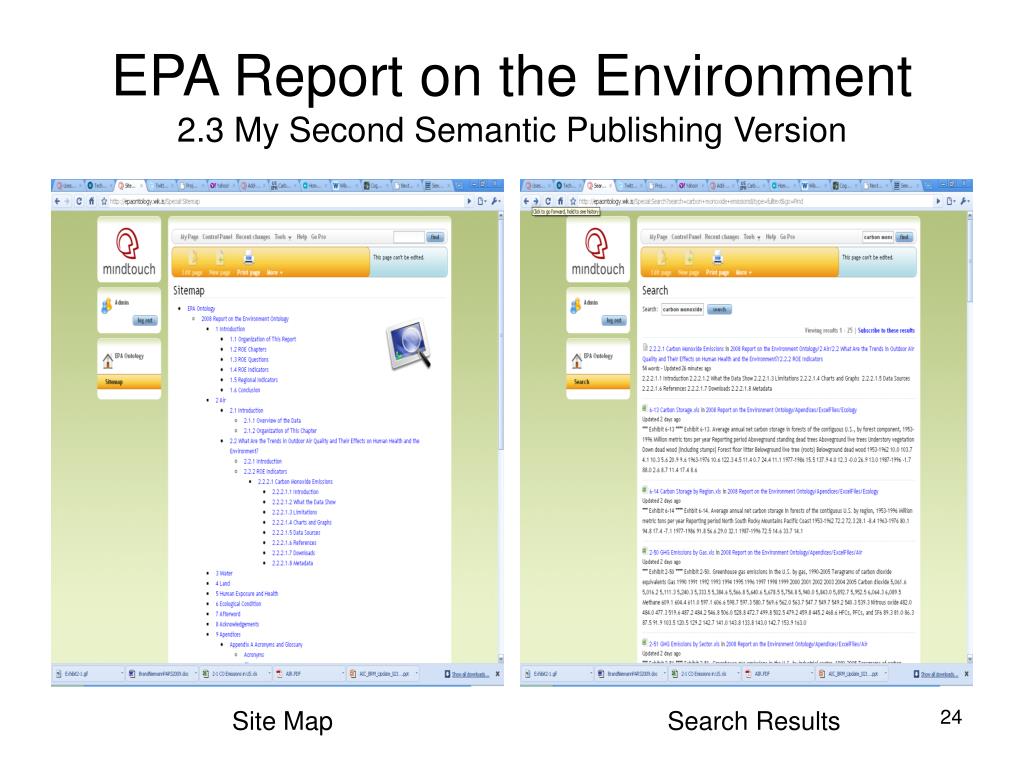Open the More dropdown in Search page toolbar

[744, 272]
